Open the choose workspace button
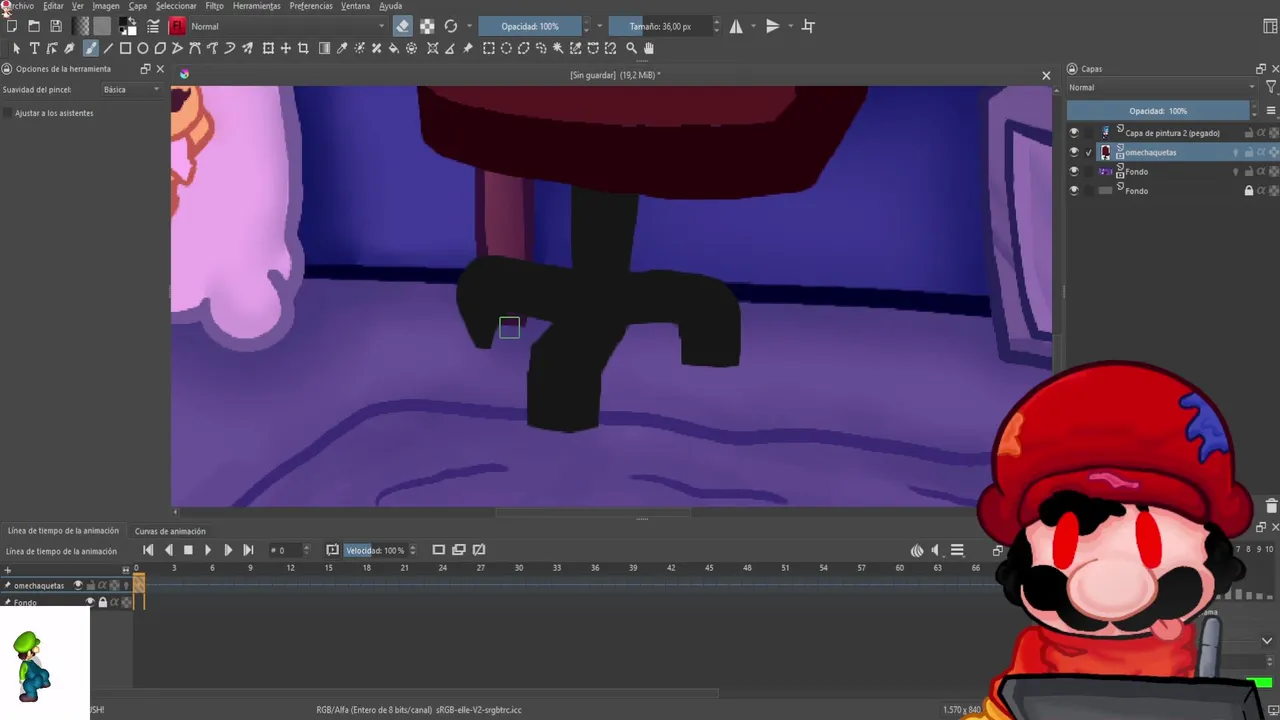The image size is (1280, 720). (1270, 26)
